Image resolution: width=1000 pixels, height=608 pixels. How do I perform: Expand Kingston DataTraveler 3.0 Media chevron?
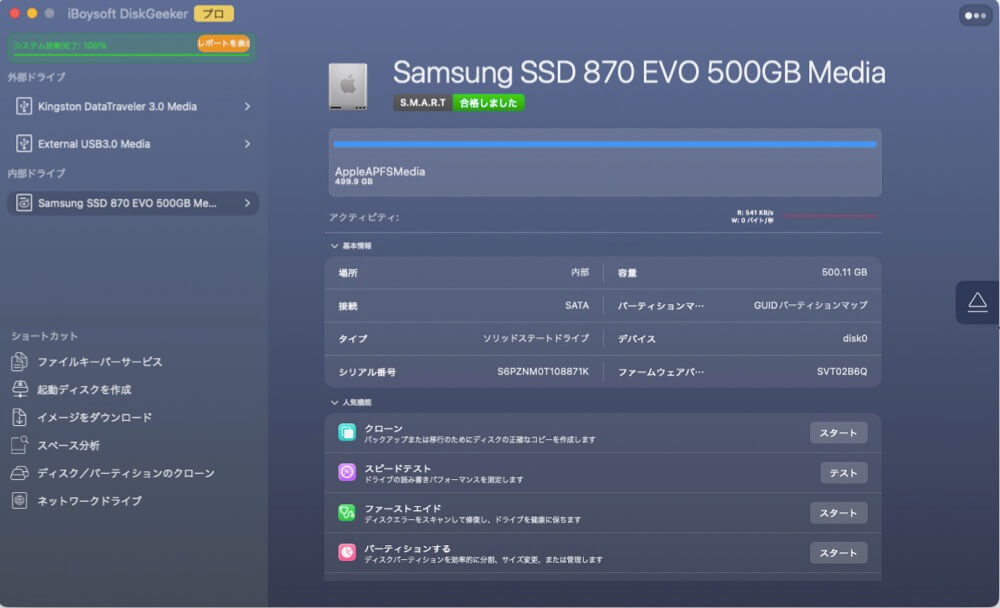[x=247, y=107]
